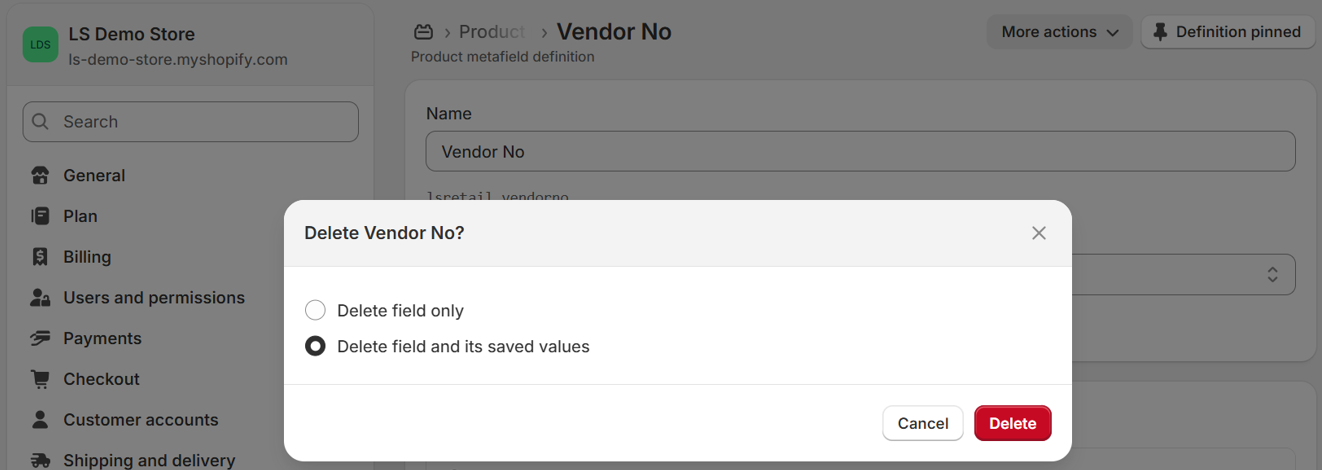Confirm with the red Delete button
Image resolution: width=1323 pixels, height=470 pixels.
pyautogui.click(x=1012, y=423)
